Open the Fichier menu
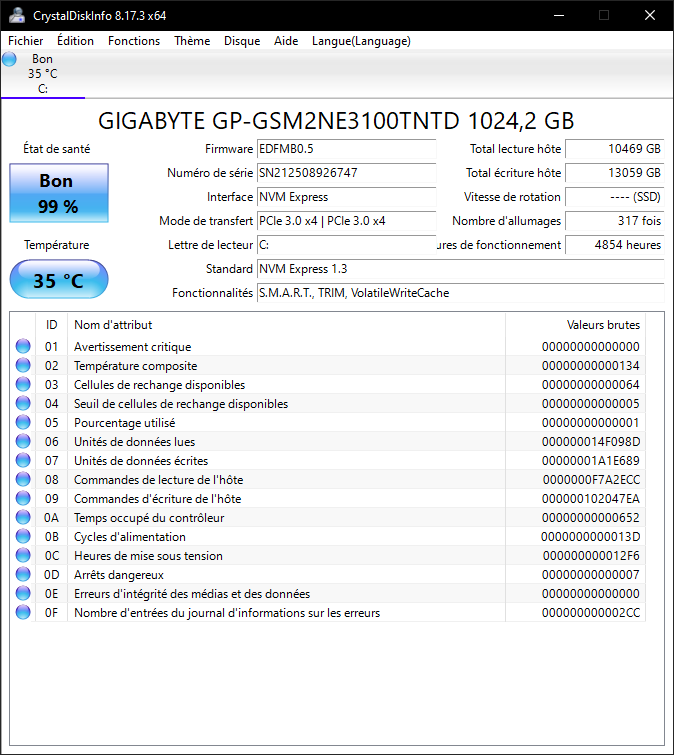Image resolution: width=674 pixels, height=755 pixels. coord(26,41)
